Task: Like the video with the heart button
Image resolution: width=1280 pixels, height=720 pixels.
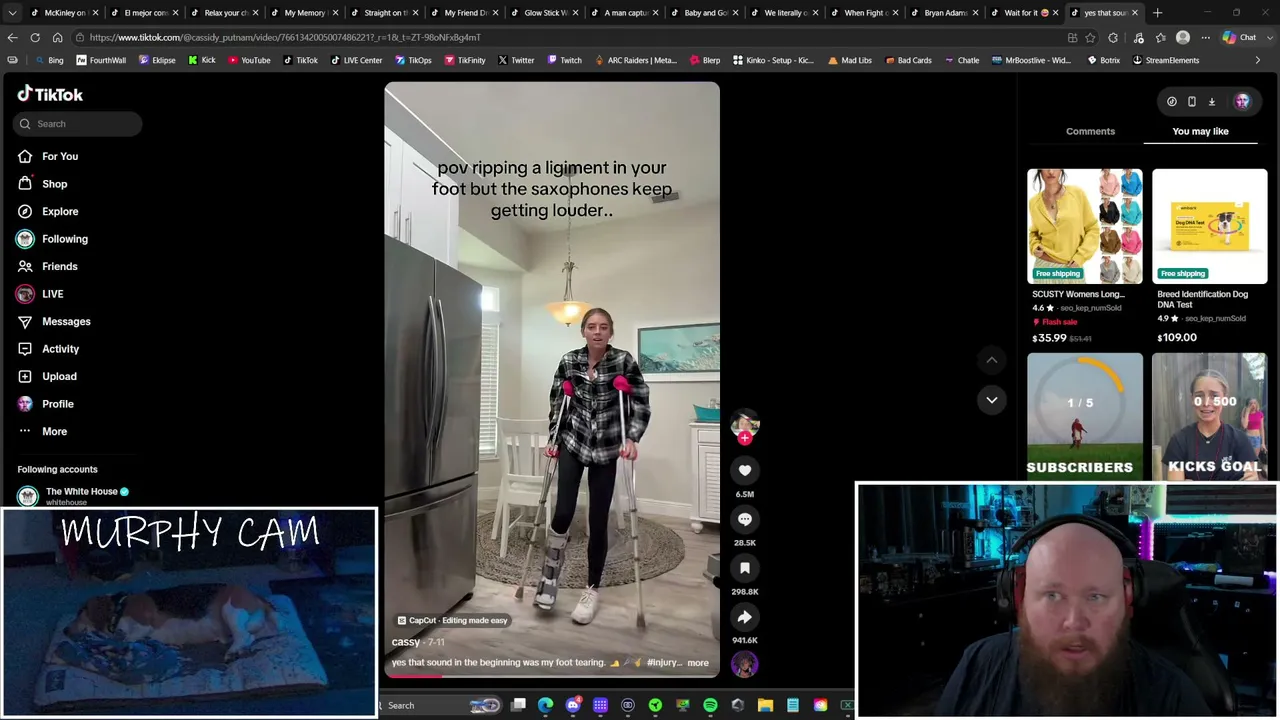Action: pyautogui.click(x=745, y=470)
